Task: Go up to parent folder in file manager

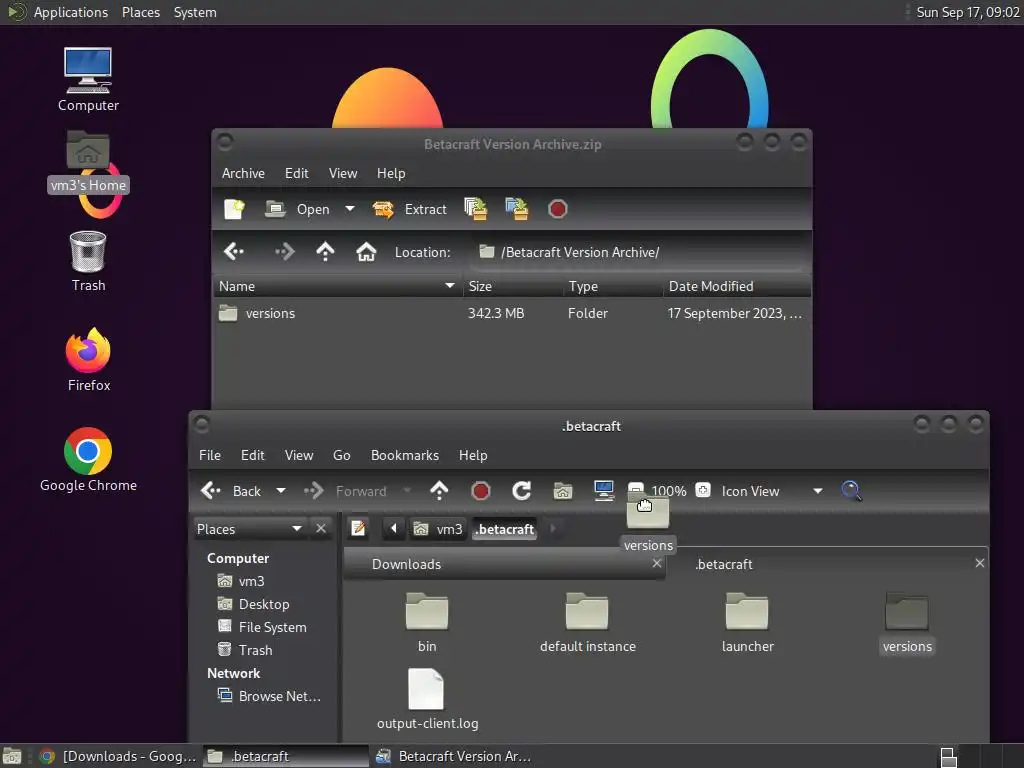Action: [x=440, y=491]
